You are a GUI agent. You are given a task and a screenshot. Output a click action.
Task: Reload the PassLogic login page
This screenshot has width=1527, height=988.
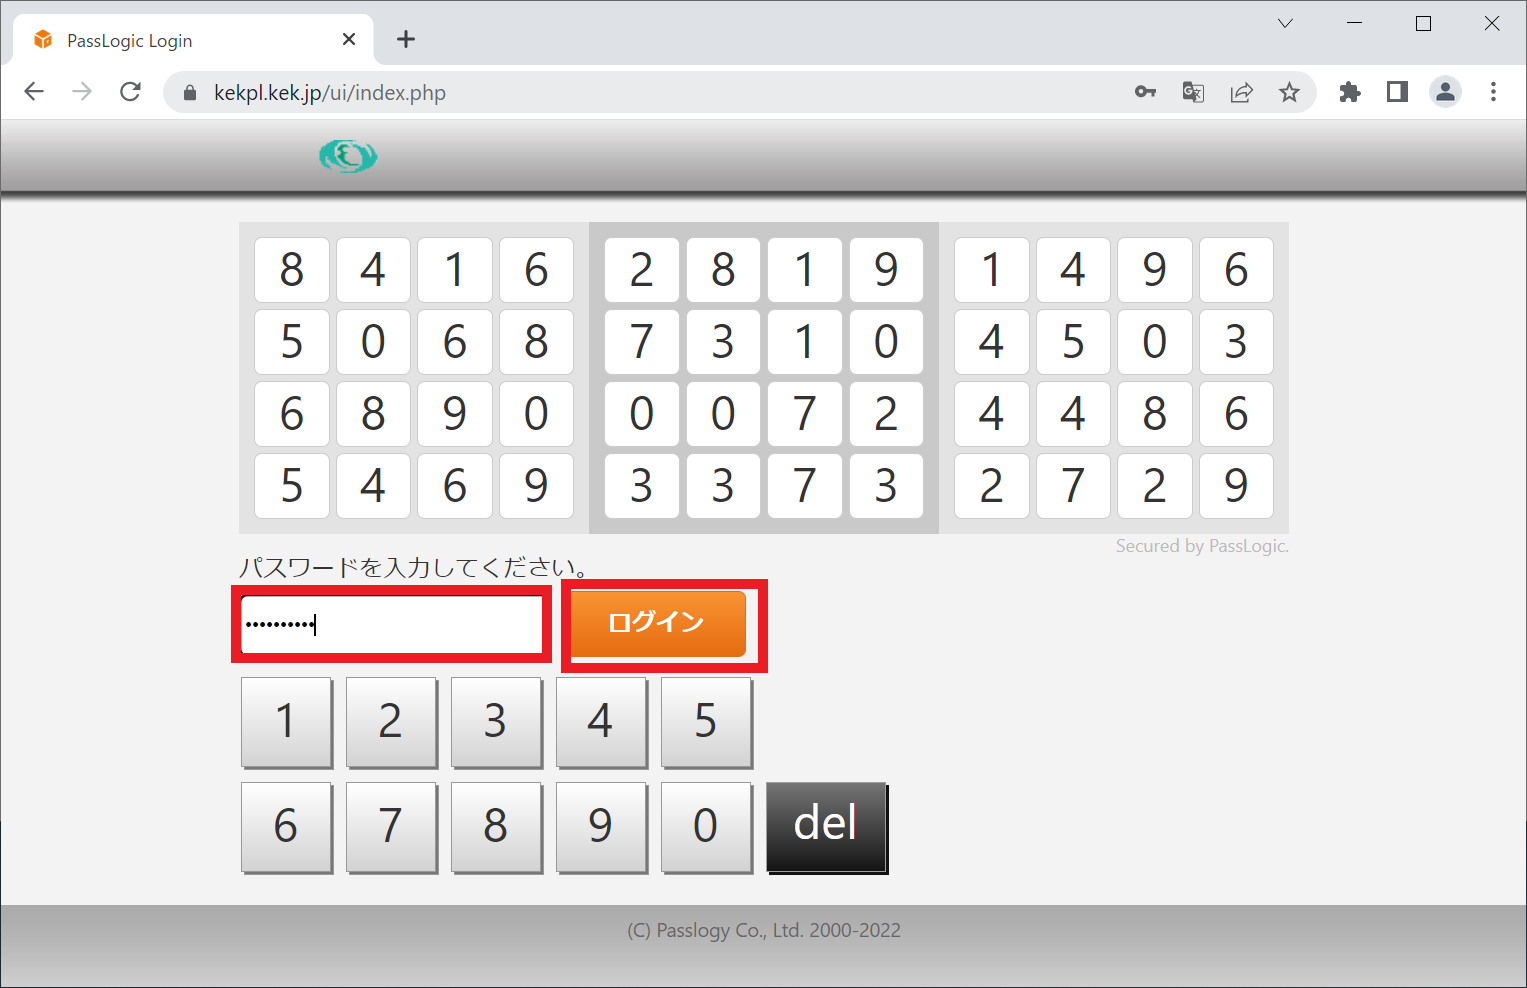coord(130,92)
